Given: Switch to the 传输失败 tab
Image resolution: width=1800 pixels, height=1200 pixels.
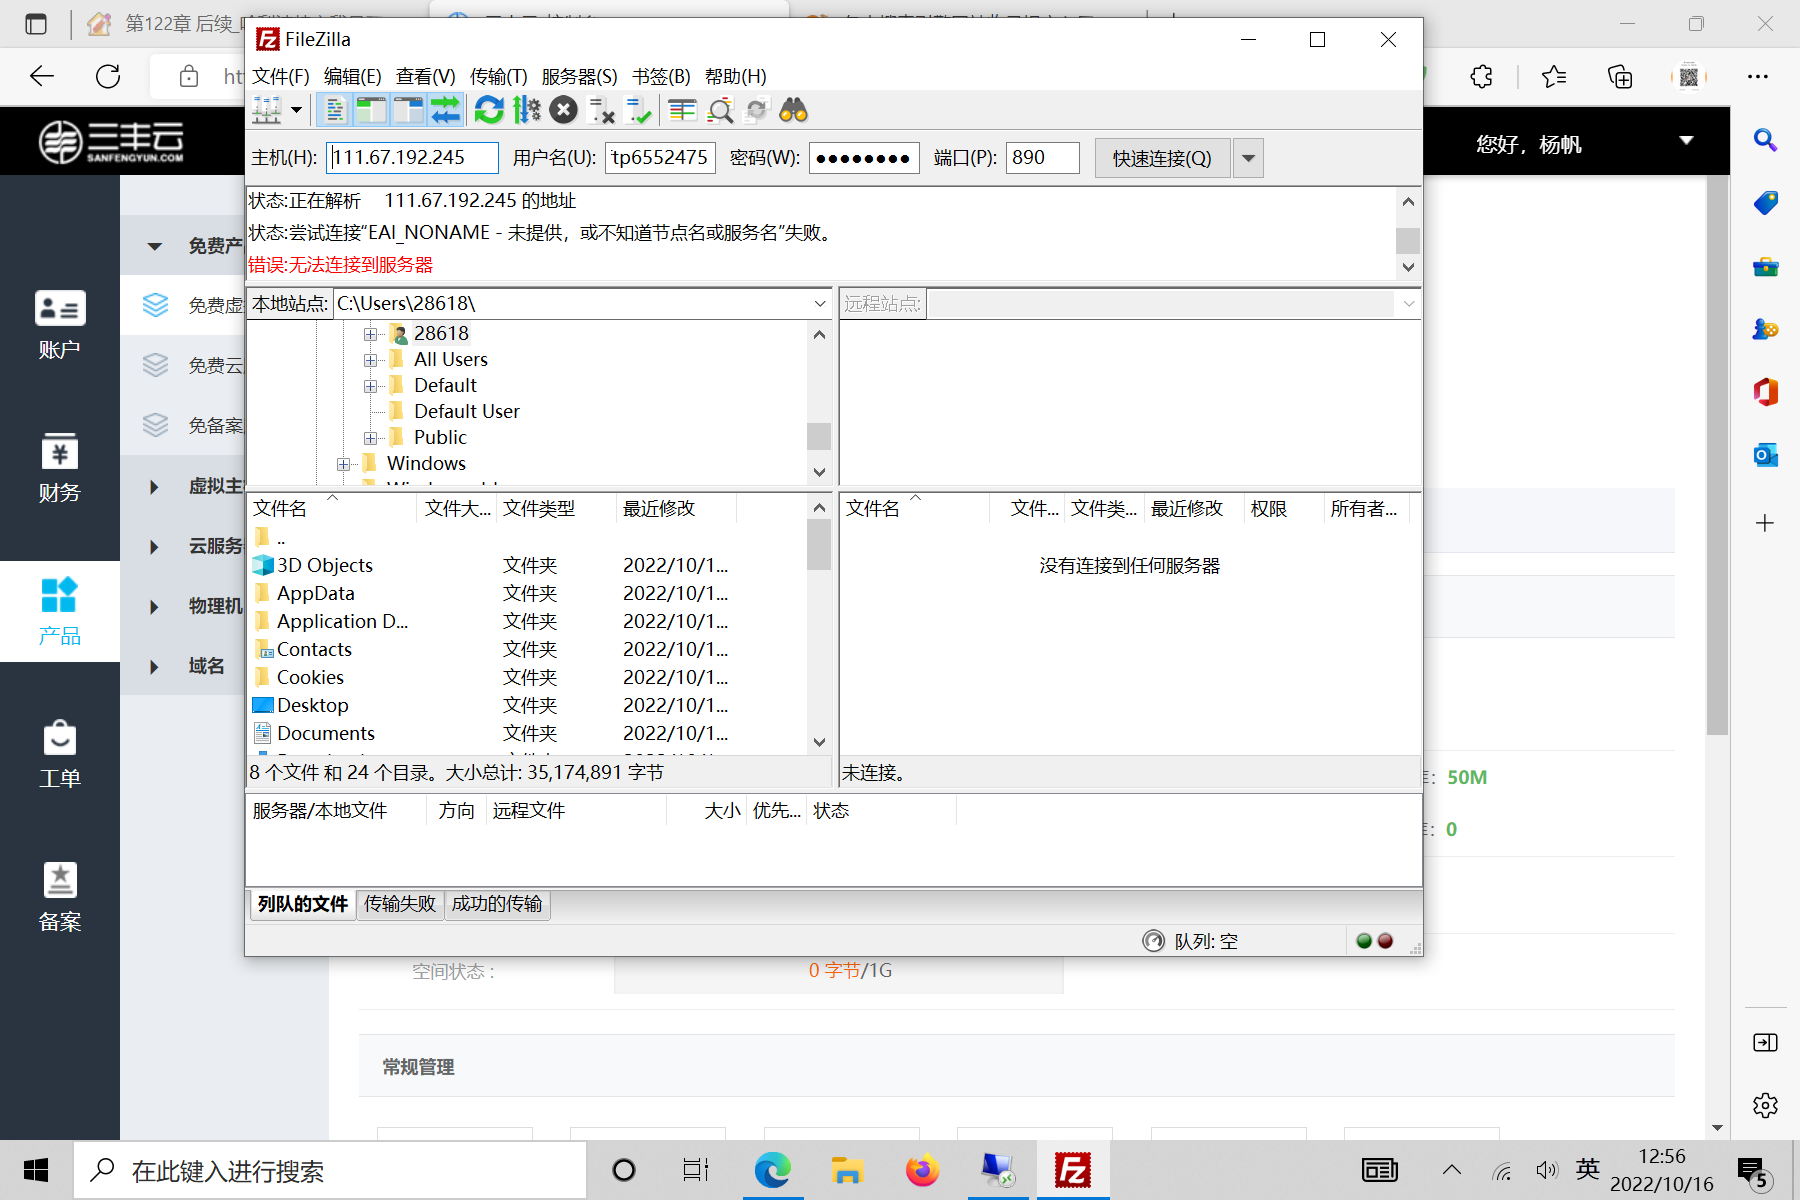Looking at the screenshot, I should coord(399,904).
